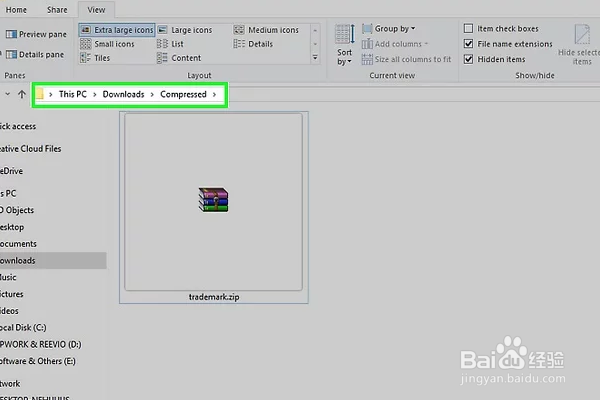
Task: Enable Item check boxes
Action: click(468, 29)
